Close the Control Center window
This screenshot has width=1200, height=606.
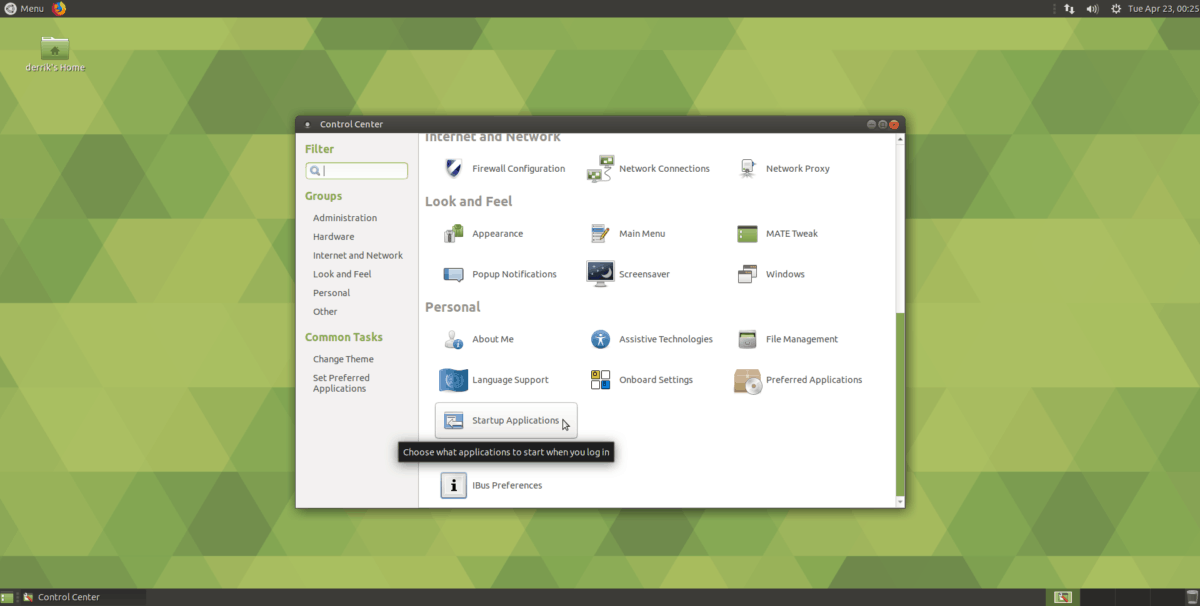pyautogui.click(x=894, y=124)
